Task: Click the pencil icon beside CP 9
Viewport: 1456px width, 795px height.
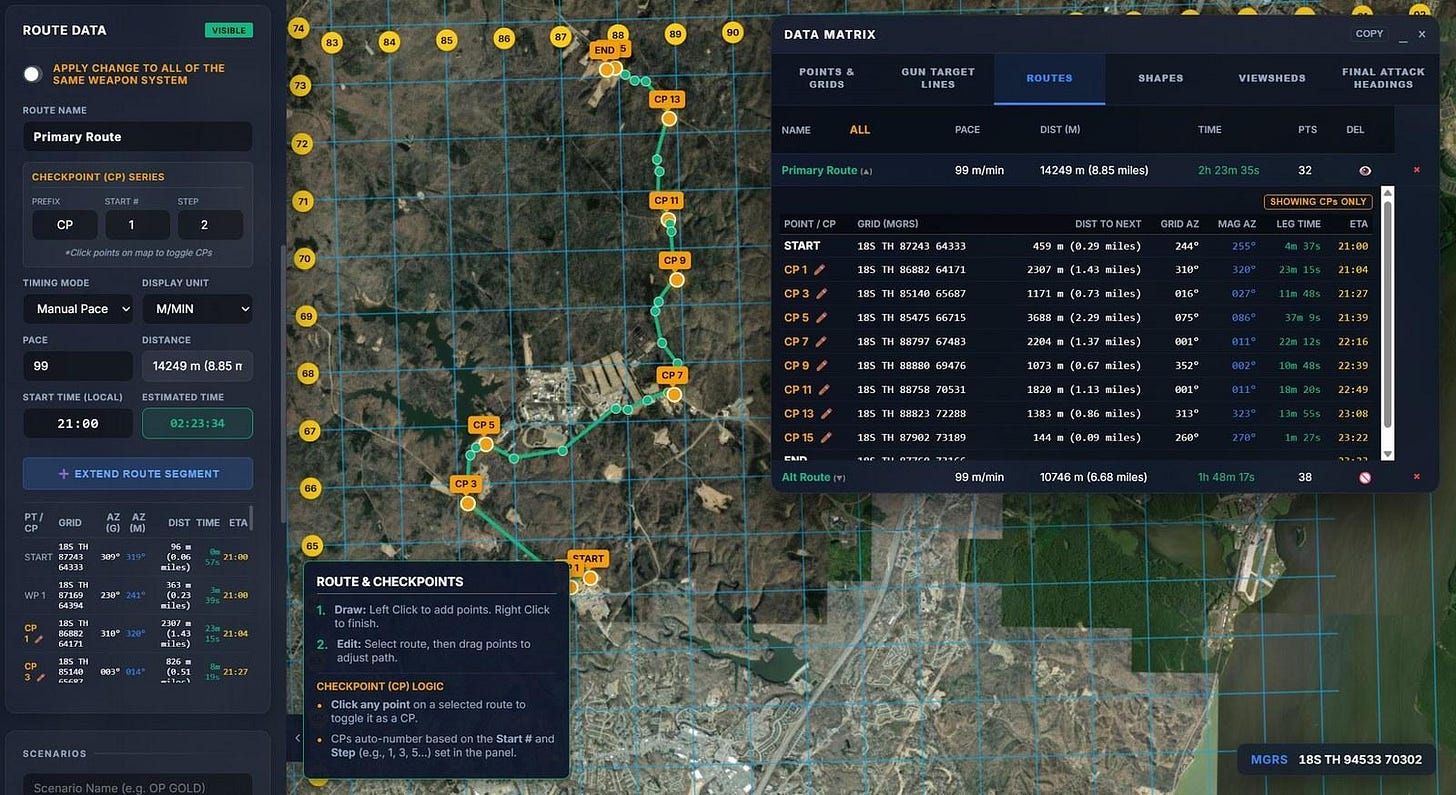Action: pos(822,366)
